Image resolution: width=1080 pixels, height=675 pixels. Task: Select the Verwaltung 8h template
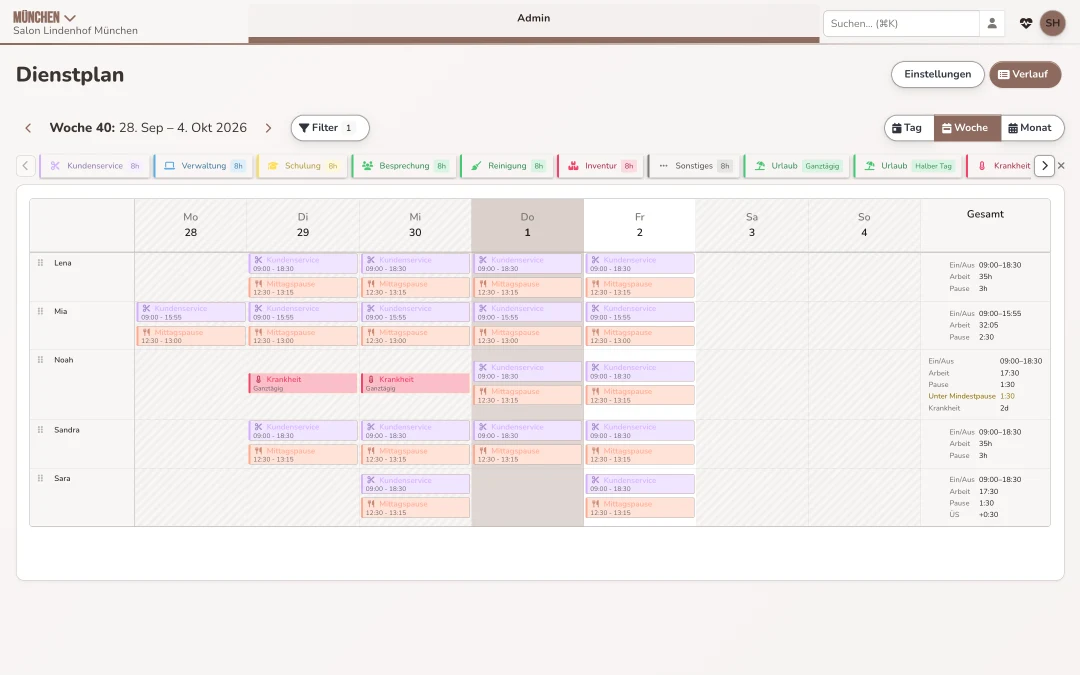[203, 166]
